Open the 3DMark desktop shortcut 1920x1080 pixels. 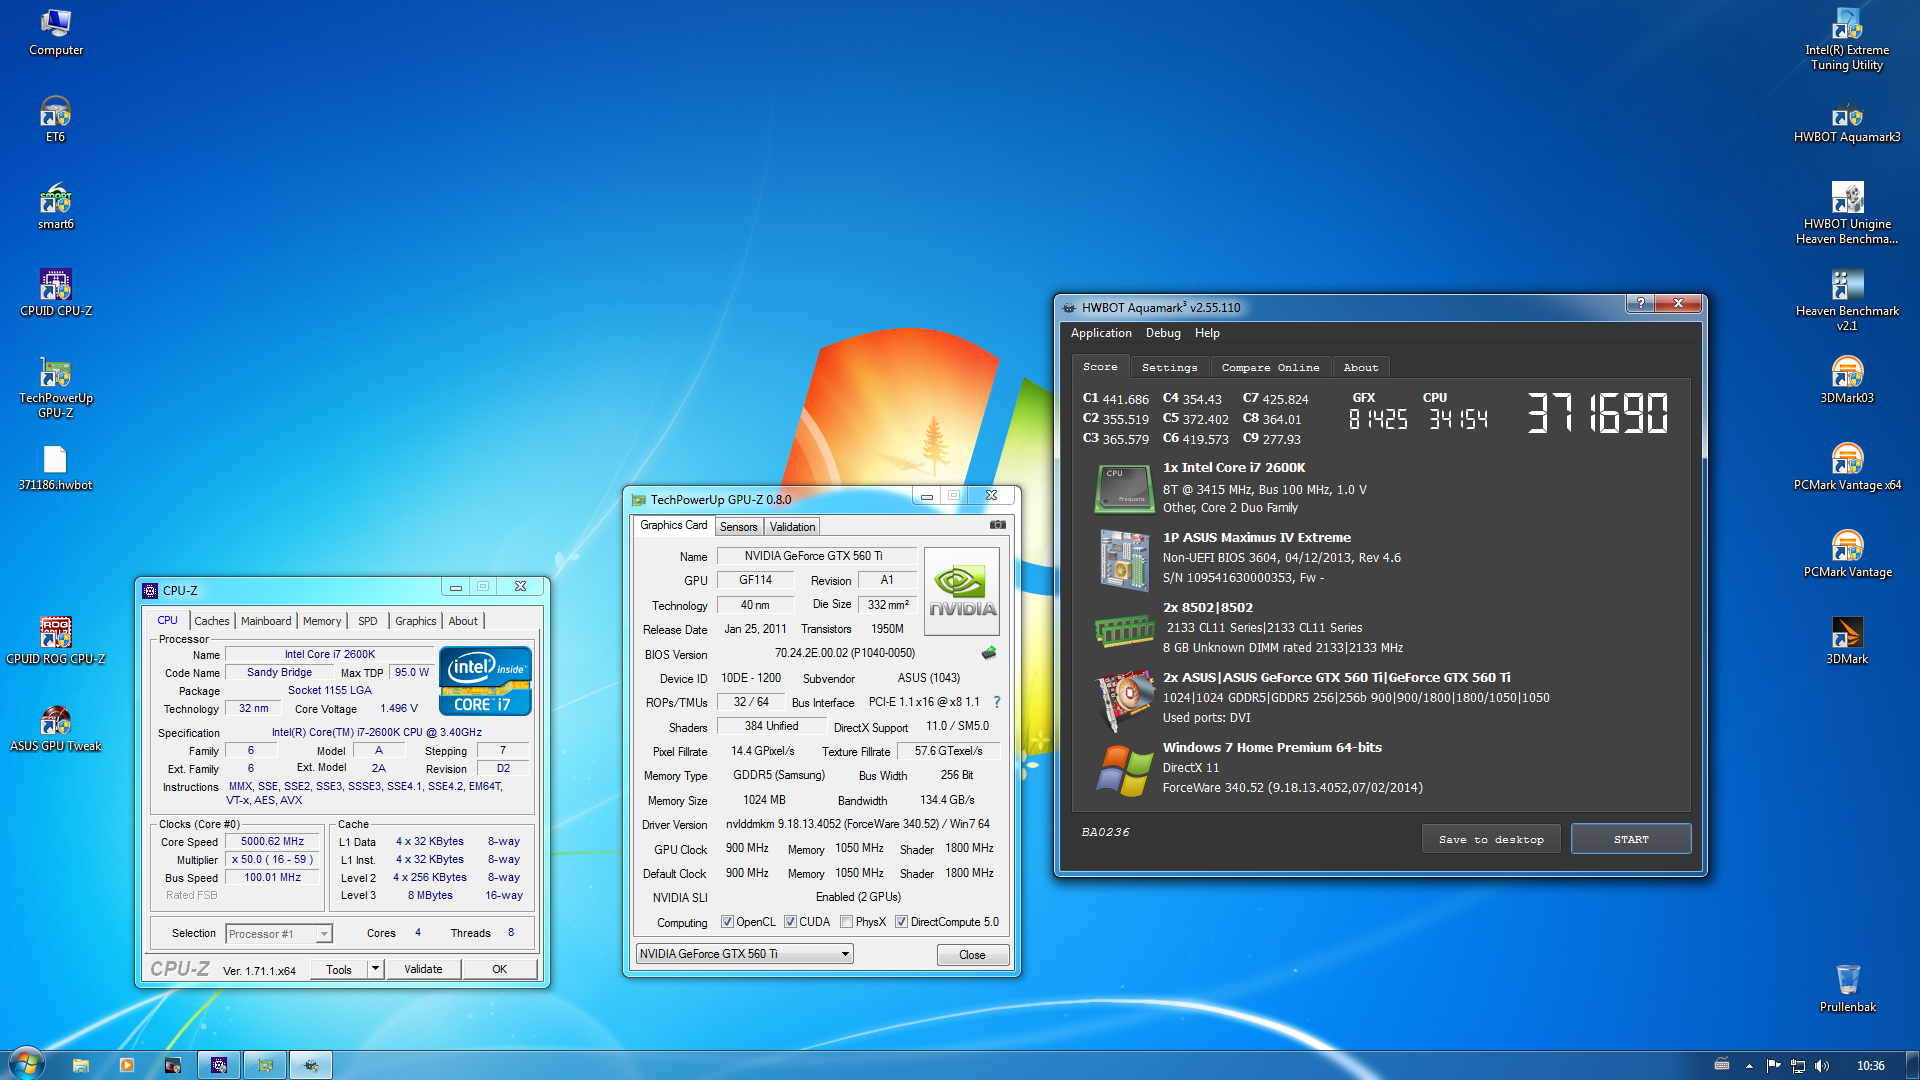pyautogui.click(x=1847, y=641)
